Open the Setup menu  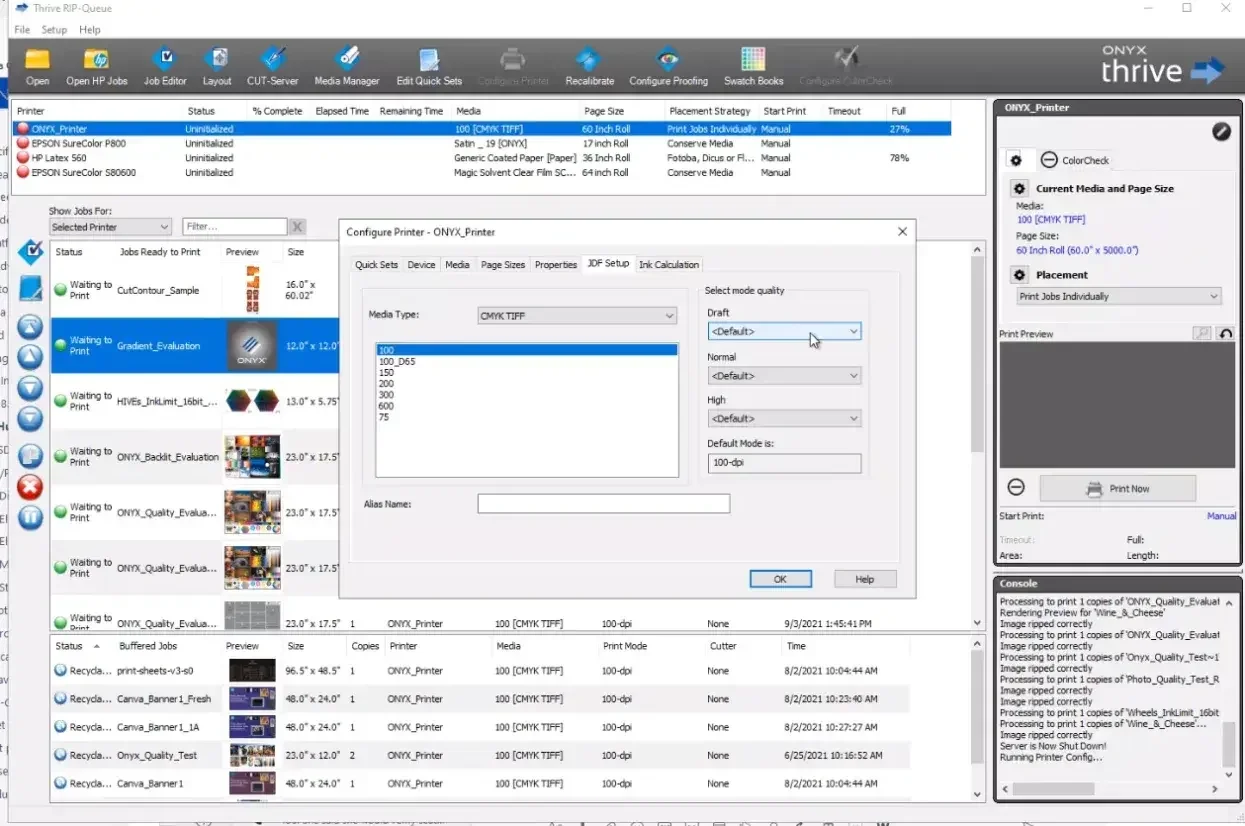pos(54,30)
